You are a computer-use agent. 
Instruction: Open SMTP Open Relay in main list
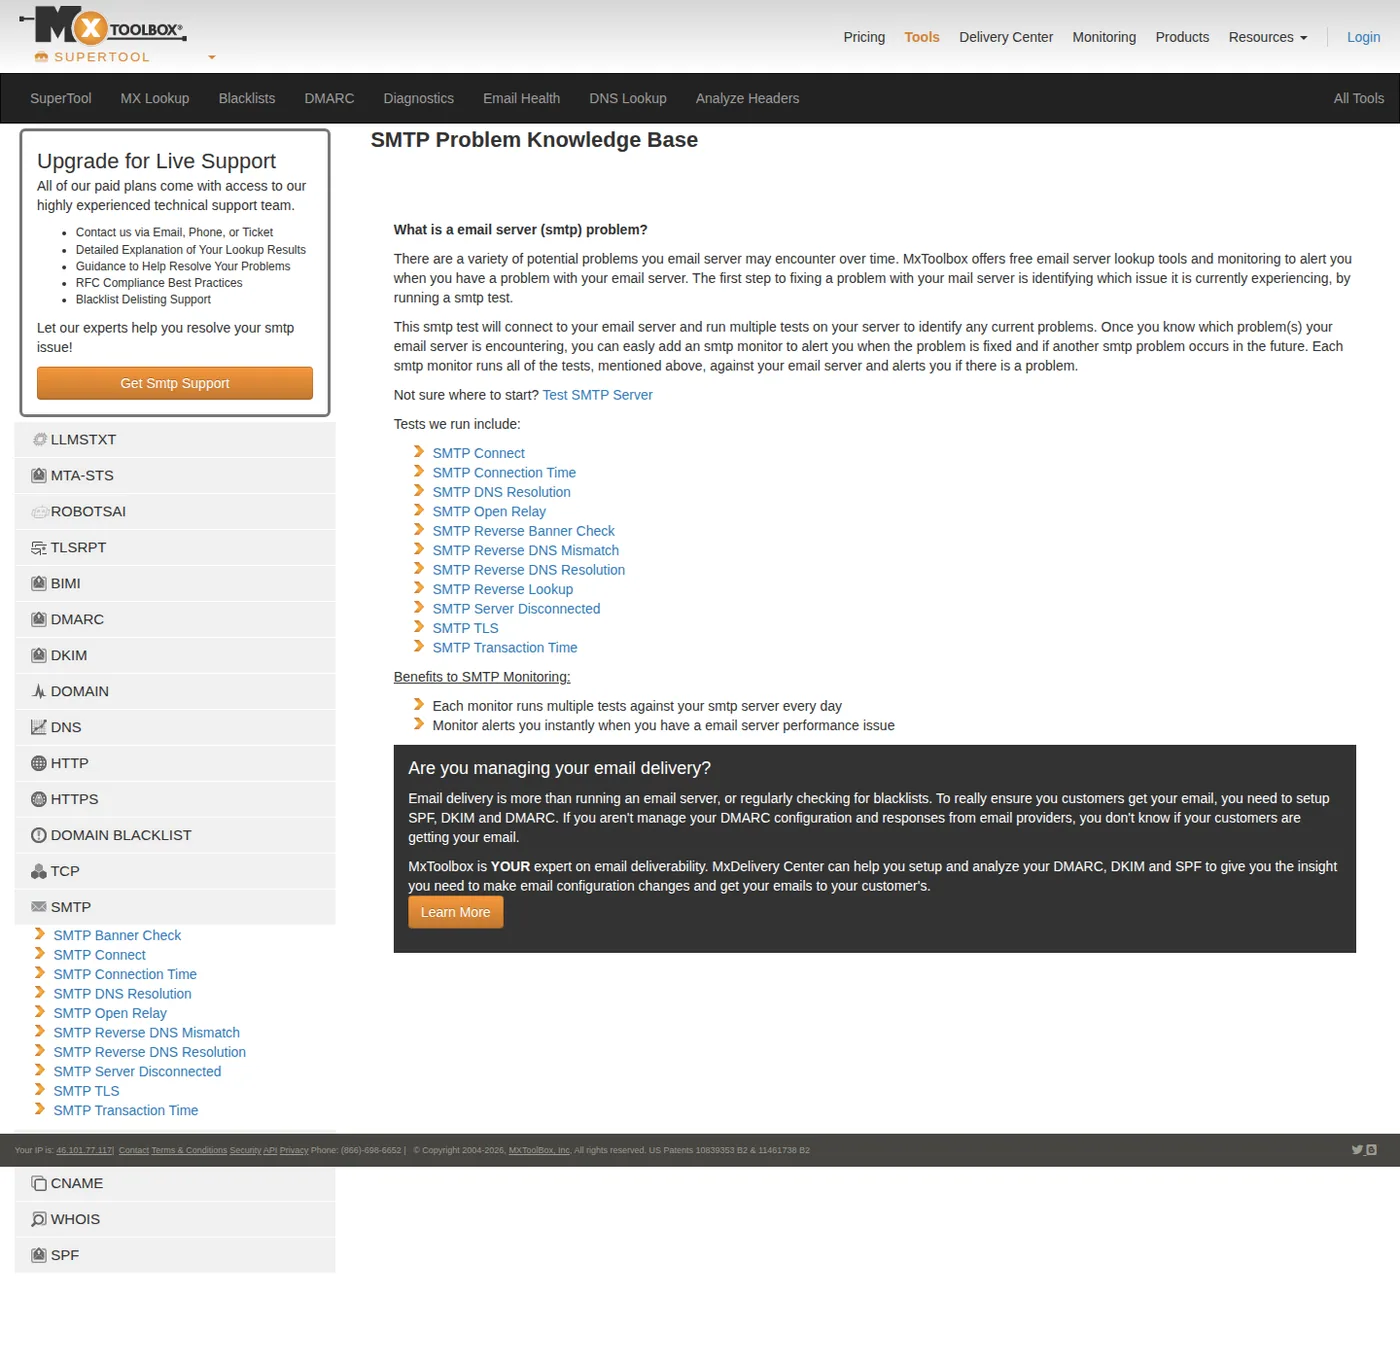pos(489,512)
